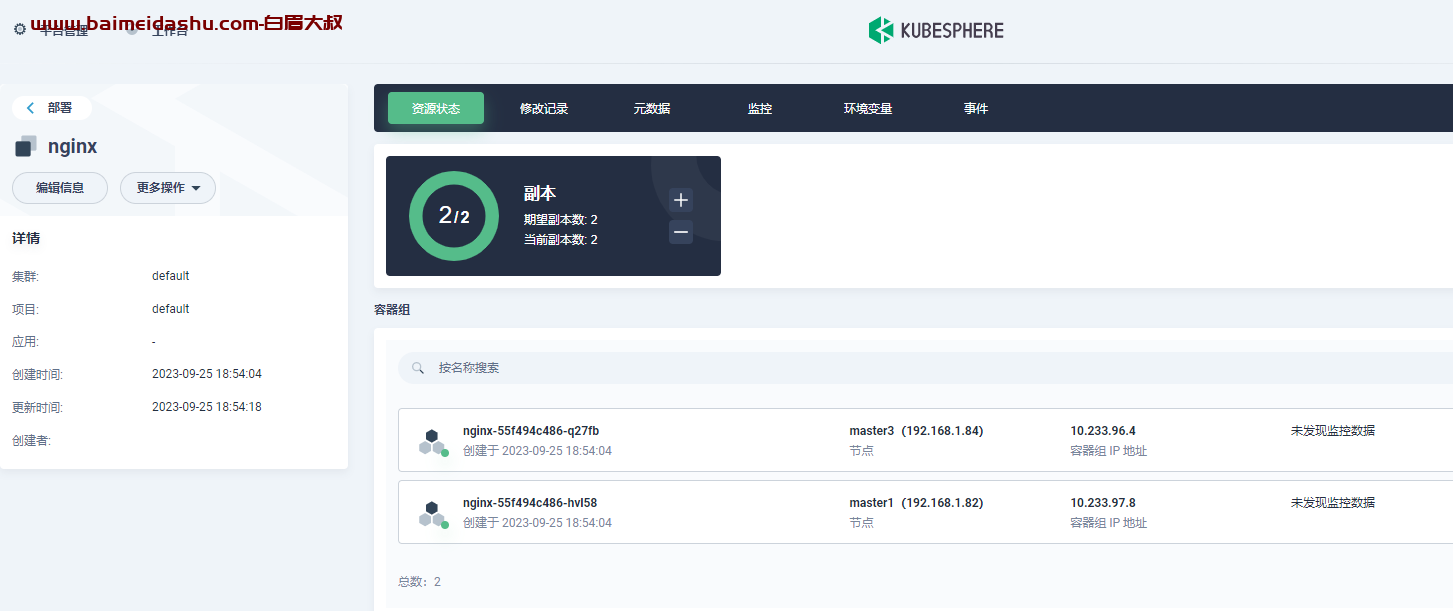Switch to the 修改记录 tab
This screenshot has height=611, width=1453.
(x=544, y=108)
